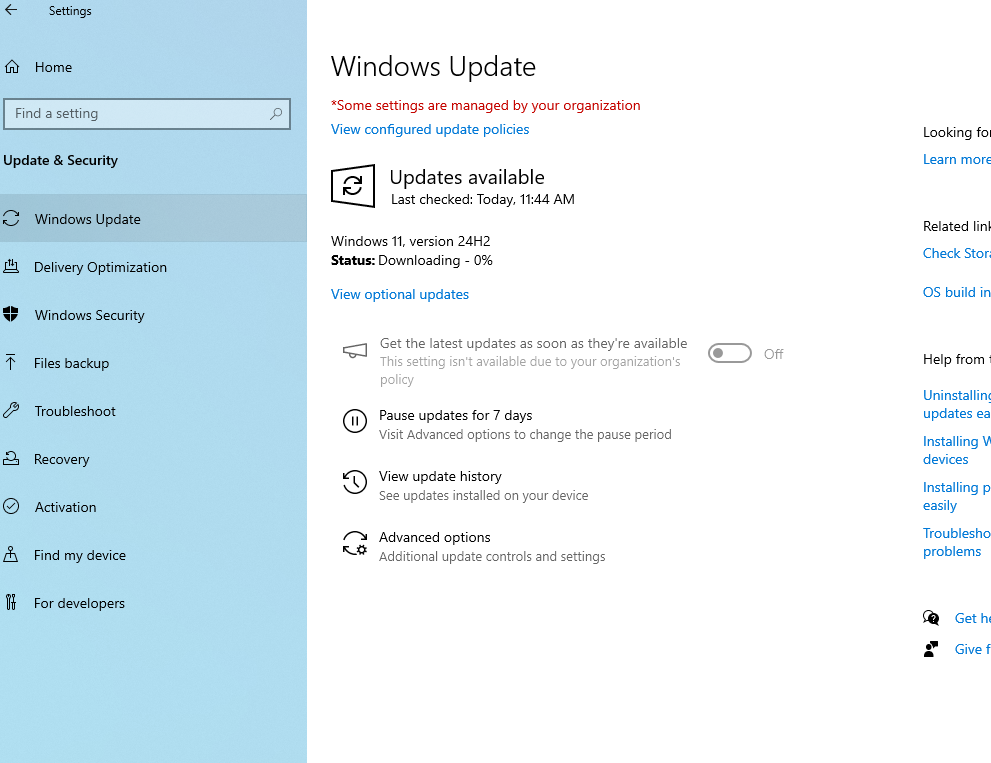Click the Give feedback person icon
The image size is (991, 763).
tap(931, 649)
